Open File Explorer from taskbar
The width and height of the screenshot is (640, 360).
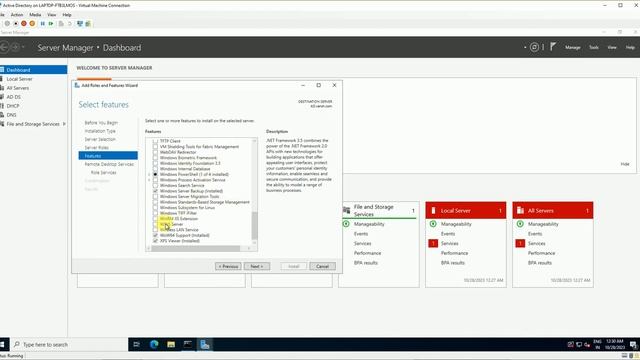pos(171,344)
